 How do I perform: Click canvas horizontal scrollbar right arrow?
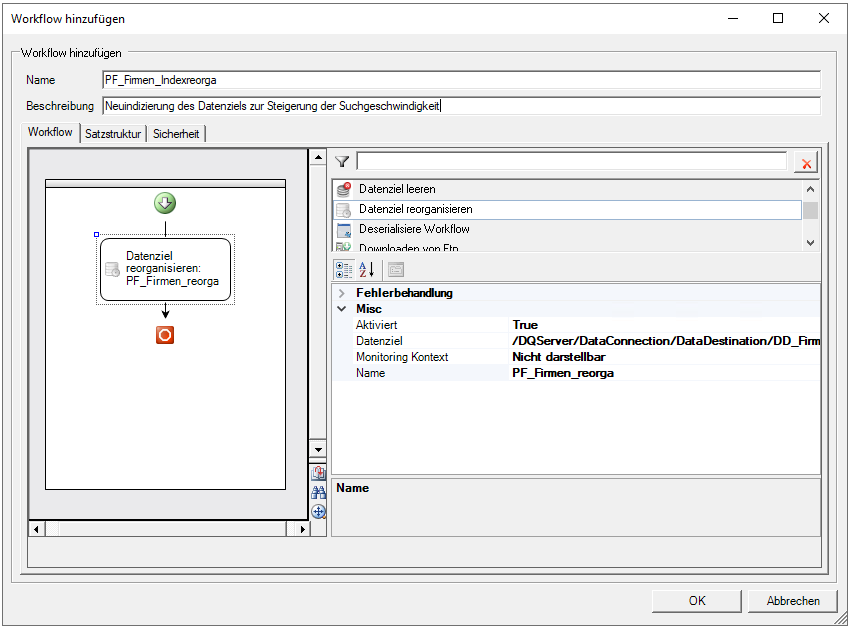coord(302,529)
